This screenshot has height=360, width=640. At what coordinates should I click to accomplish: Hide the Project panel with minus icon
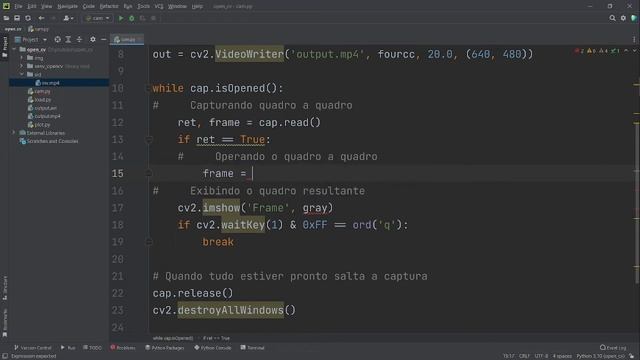pos(104,39)
